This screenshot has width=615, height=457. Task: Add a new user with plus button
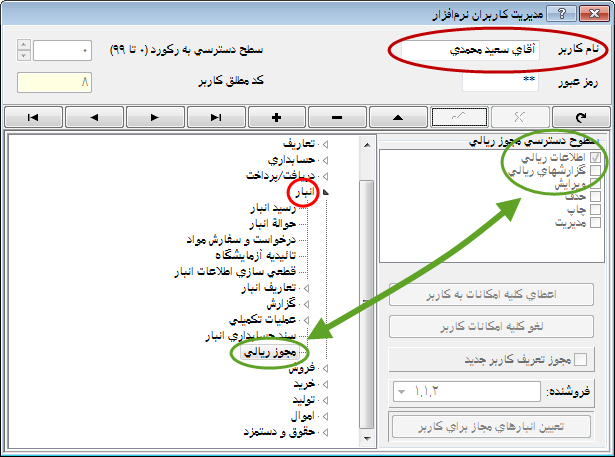[277, 117]
